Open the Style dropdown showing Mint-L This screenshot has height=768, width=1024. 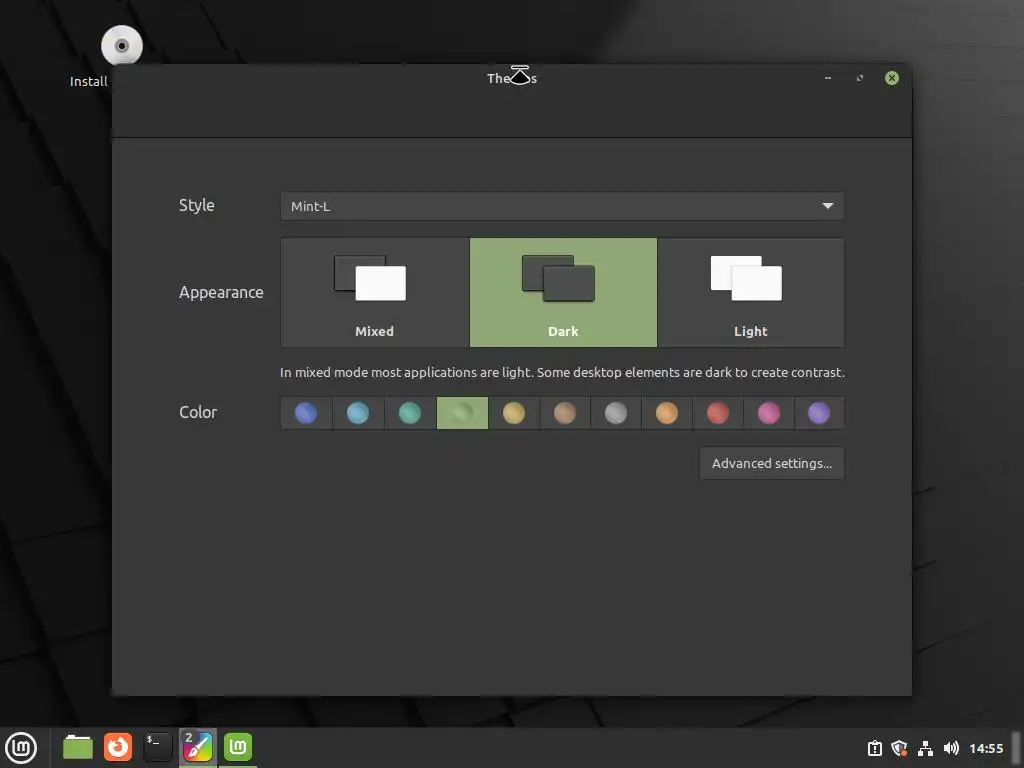pos(562,206)
